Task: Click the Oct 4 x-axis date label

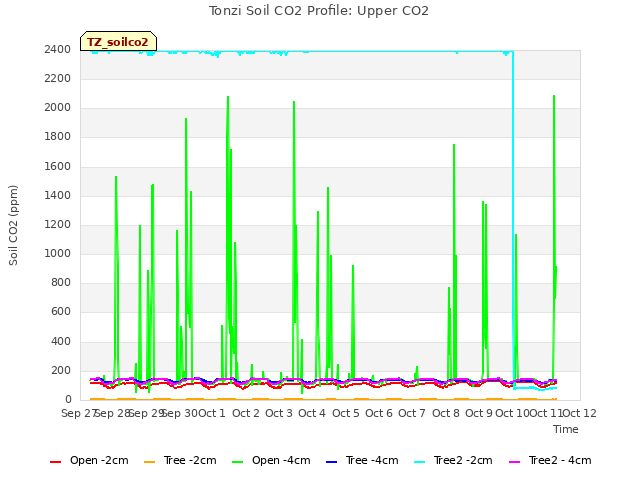Action: coord(312,413)
